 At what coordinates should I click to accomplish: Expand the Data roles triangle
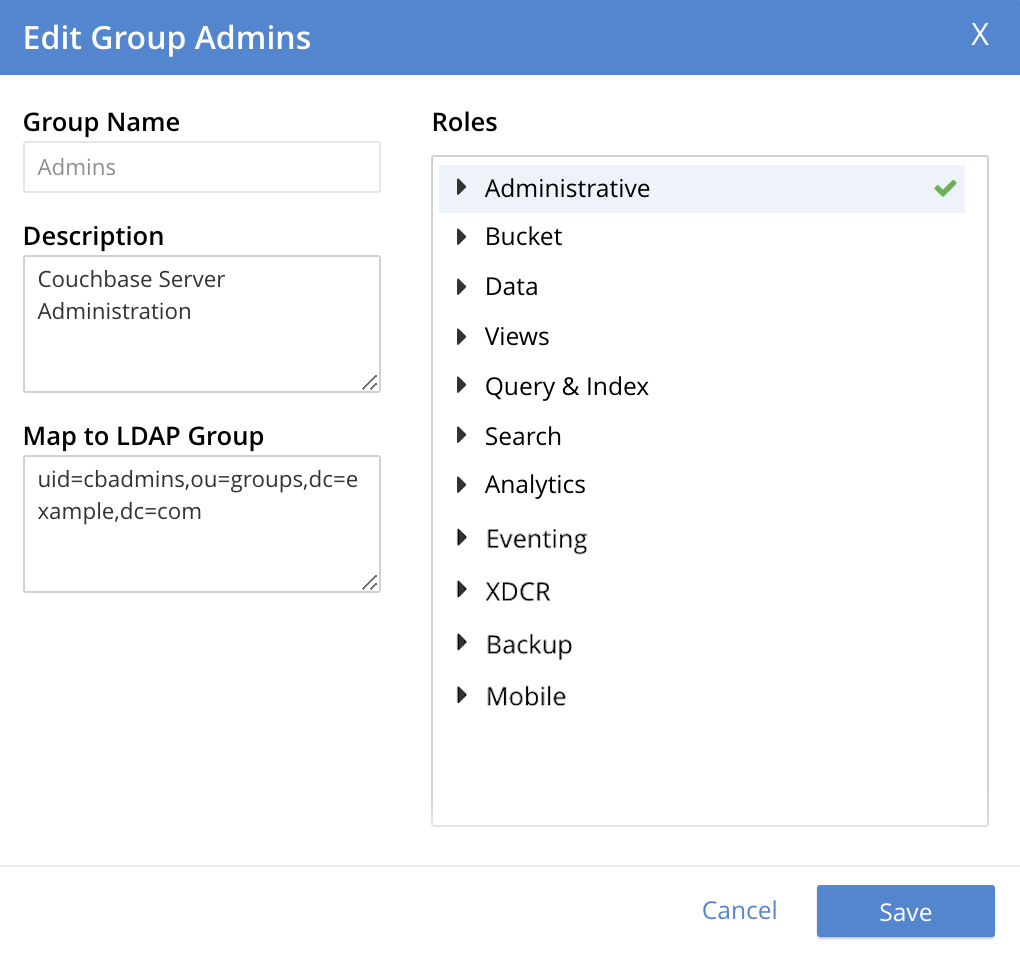coord(461,286)
